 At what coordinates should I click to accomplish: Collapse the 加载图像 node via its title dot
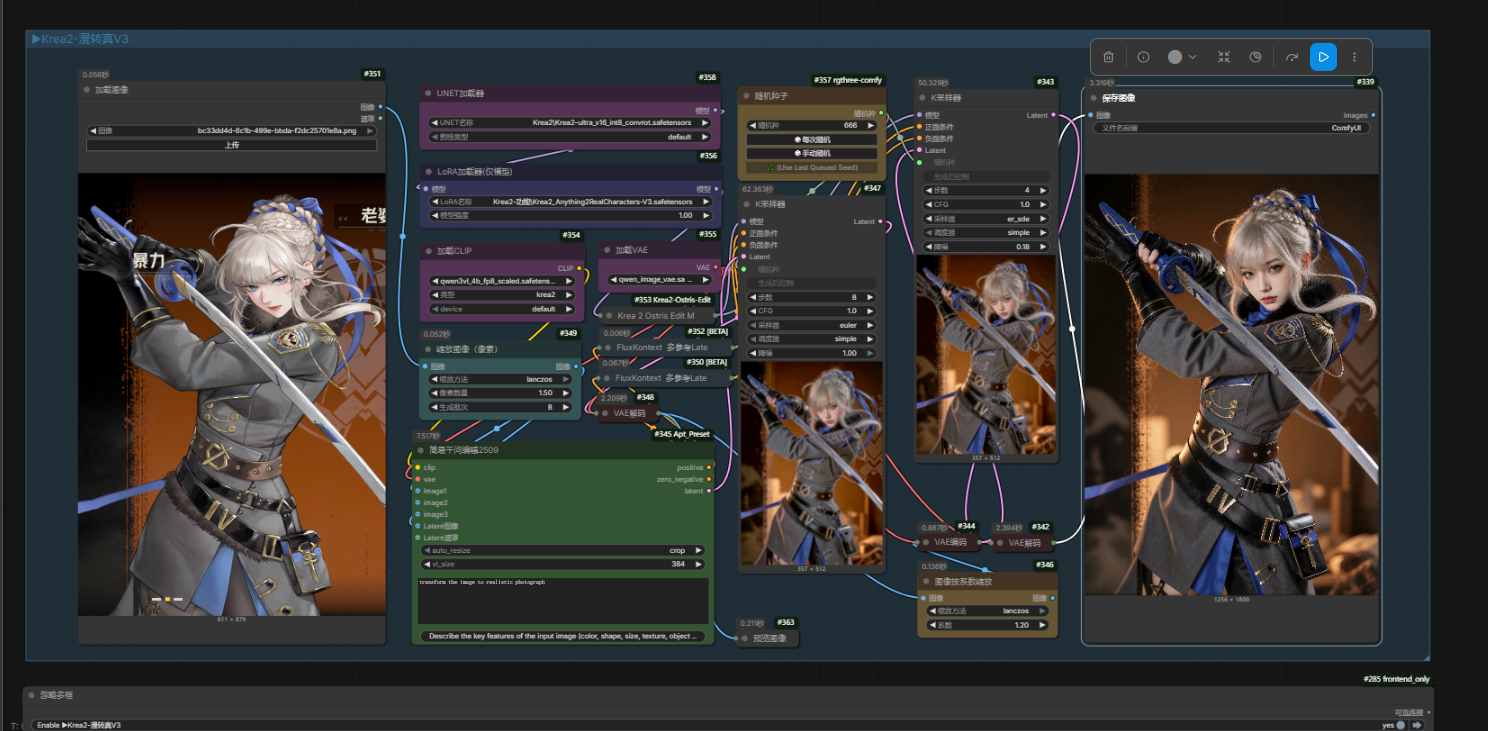click(88, 90)
